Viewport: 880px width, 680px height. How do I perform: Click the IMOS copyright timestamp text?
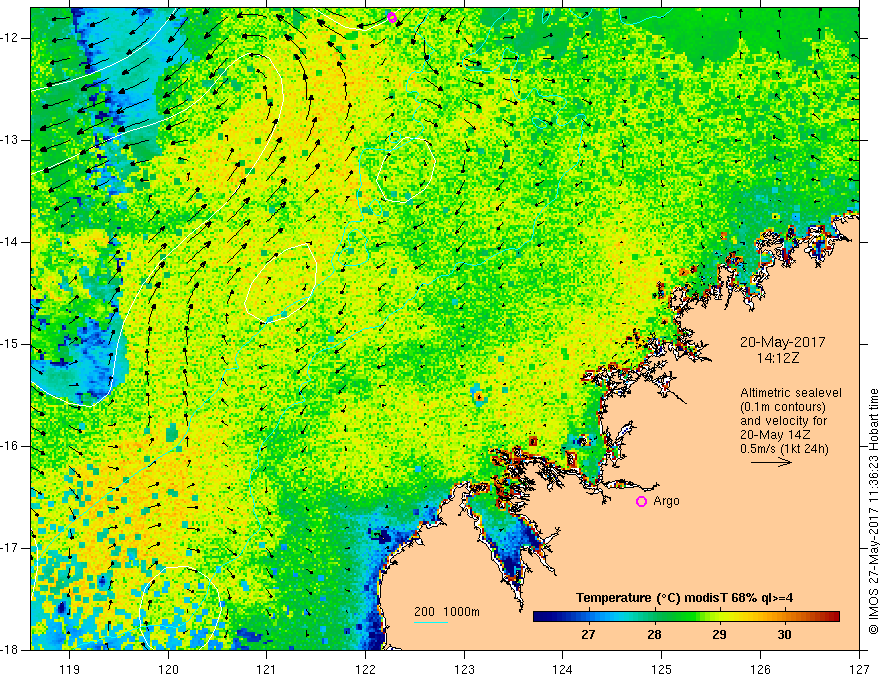[x=873, y=511]
